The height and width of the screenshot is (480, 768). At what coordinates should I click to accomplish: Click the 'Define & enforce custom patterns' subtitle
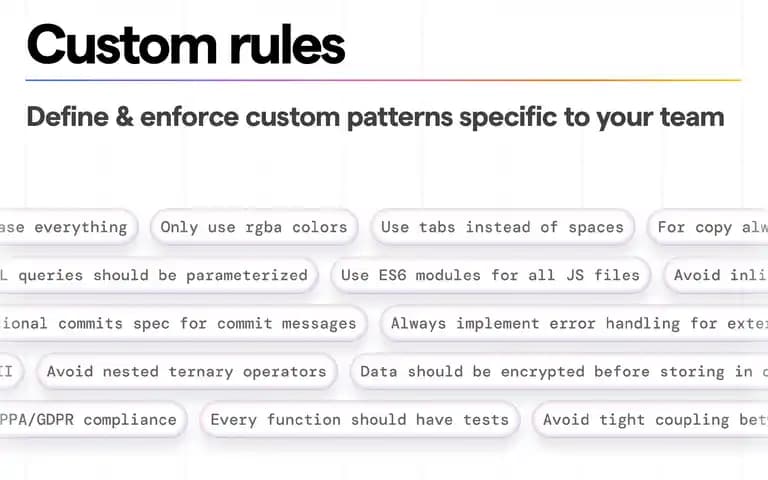(x=375, y=117)
